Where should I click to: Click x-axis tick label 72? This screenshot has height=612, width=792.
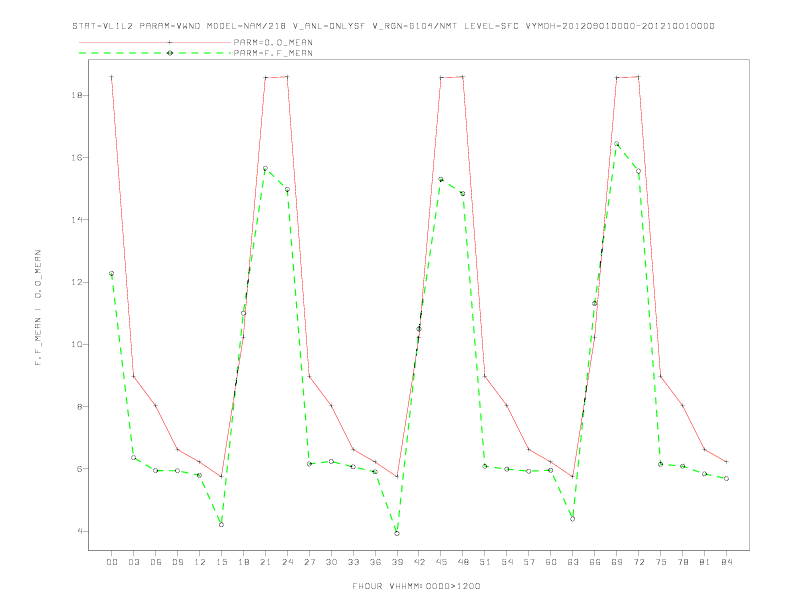(638, 562)
